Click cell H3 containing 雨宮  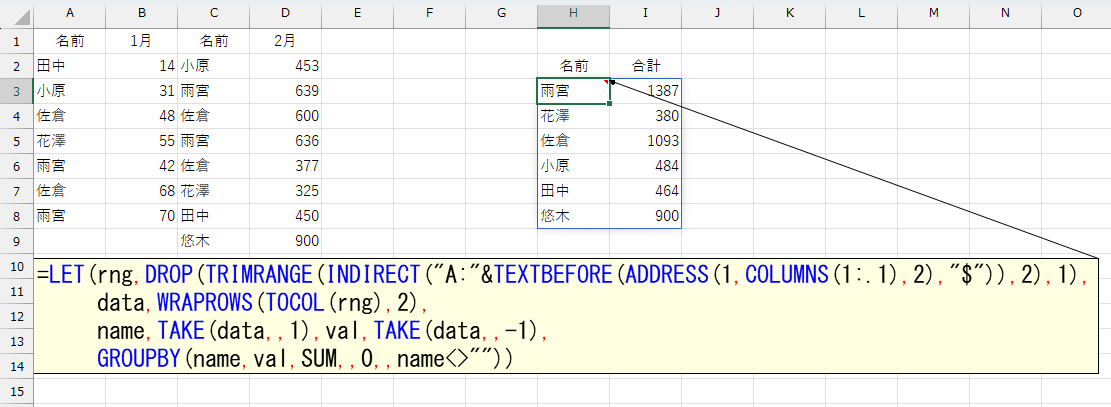(x=572, y=91)
